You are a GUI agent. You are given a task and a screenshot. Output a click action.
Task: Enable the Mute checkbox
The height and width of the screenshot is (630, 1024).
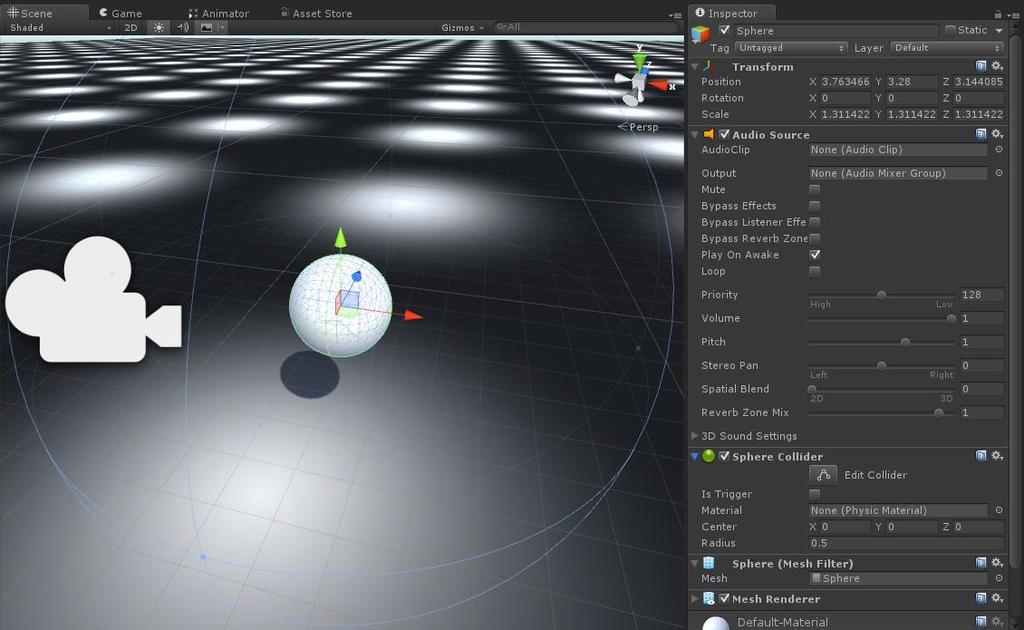(x=814, y=189)
